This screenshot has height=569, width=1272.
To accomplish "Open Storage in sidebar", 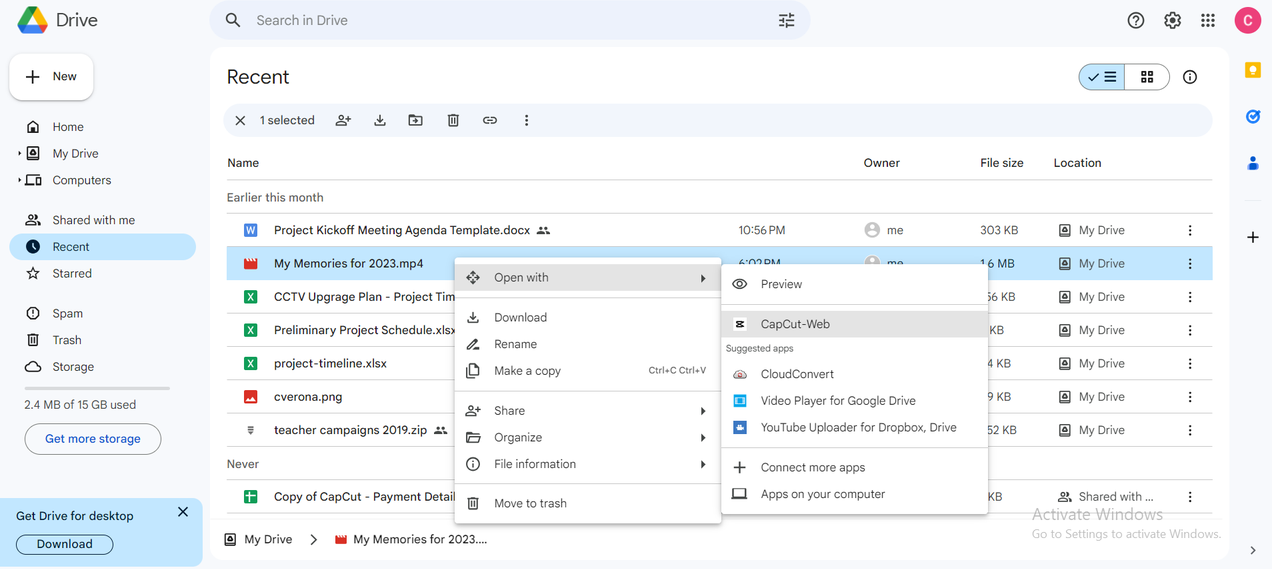I will coord(102,367).
